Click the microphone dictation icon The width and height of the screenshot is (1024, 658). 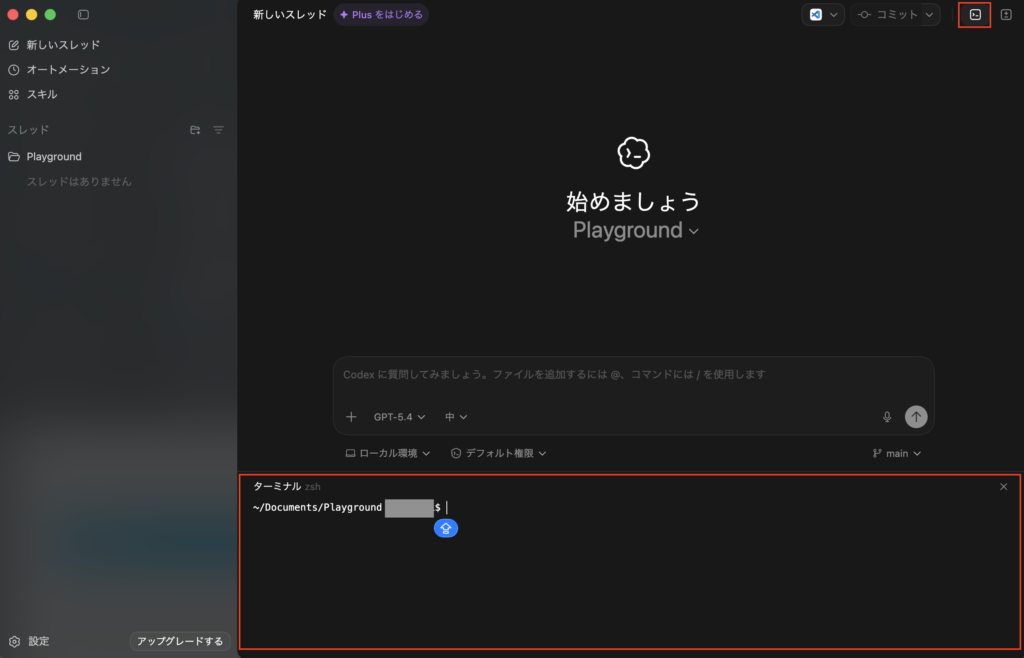coord(887,417)
